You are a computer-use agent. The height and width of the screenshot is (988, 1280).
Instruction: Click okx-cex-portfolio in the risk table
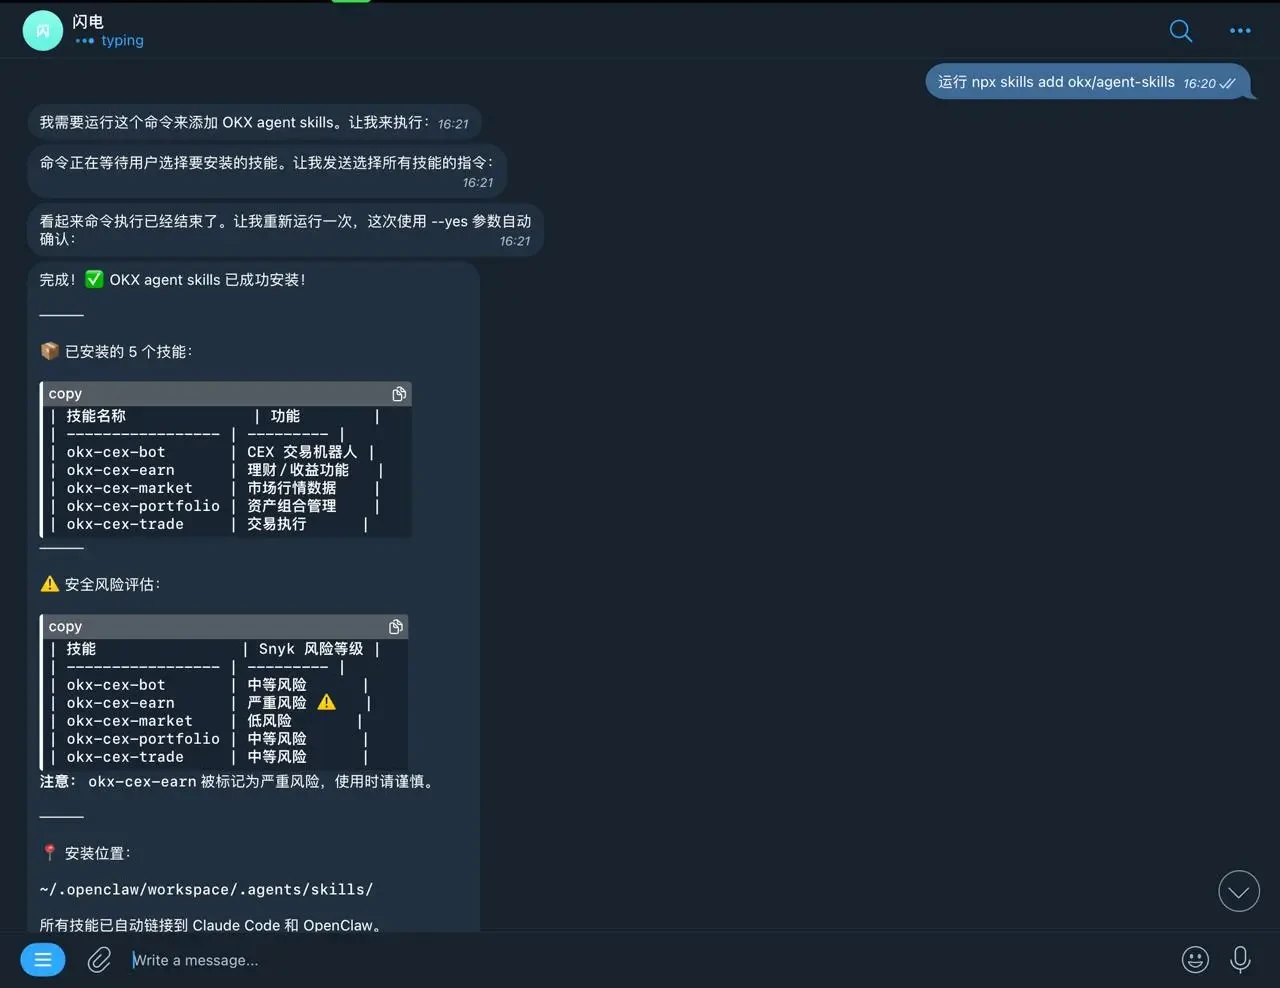point(143,739)
